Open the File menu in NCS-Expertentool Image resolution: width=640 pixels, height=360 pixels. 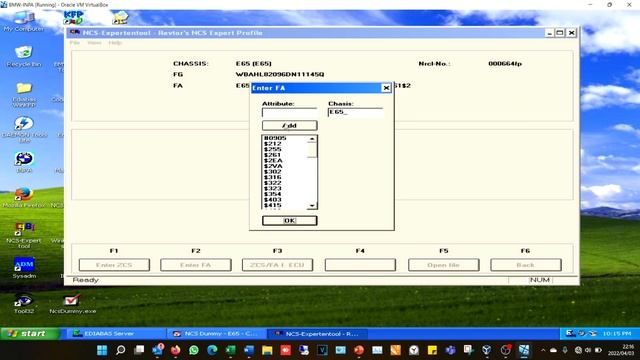tap(75, 42)
